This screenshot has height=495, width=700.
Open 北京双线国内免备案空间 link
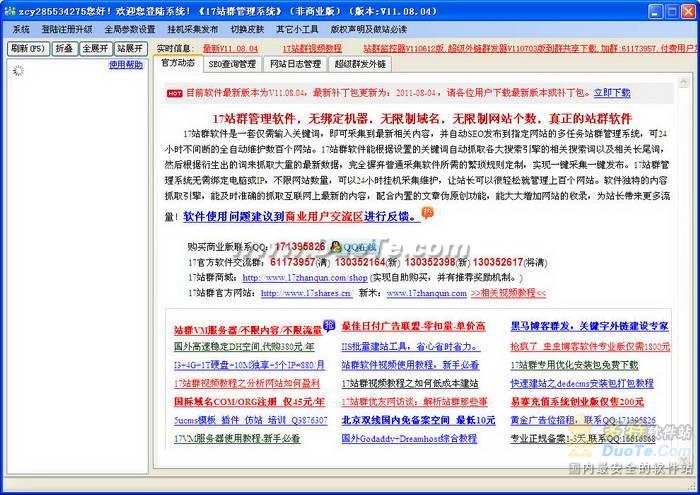(x=418, y=420)
